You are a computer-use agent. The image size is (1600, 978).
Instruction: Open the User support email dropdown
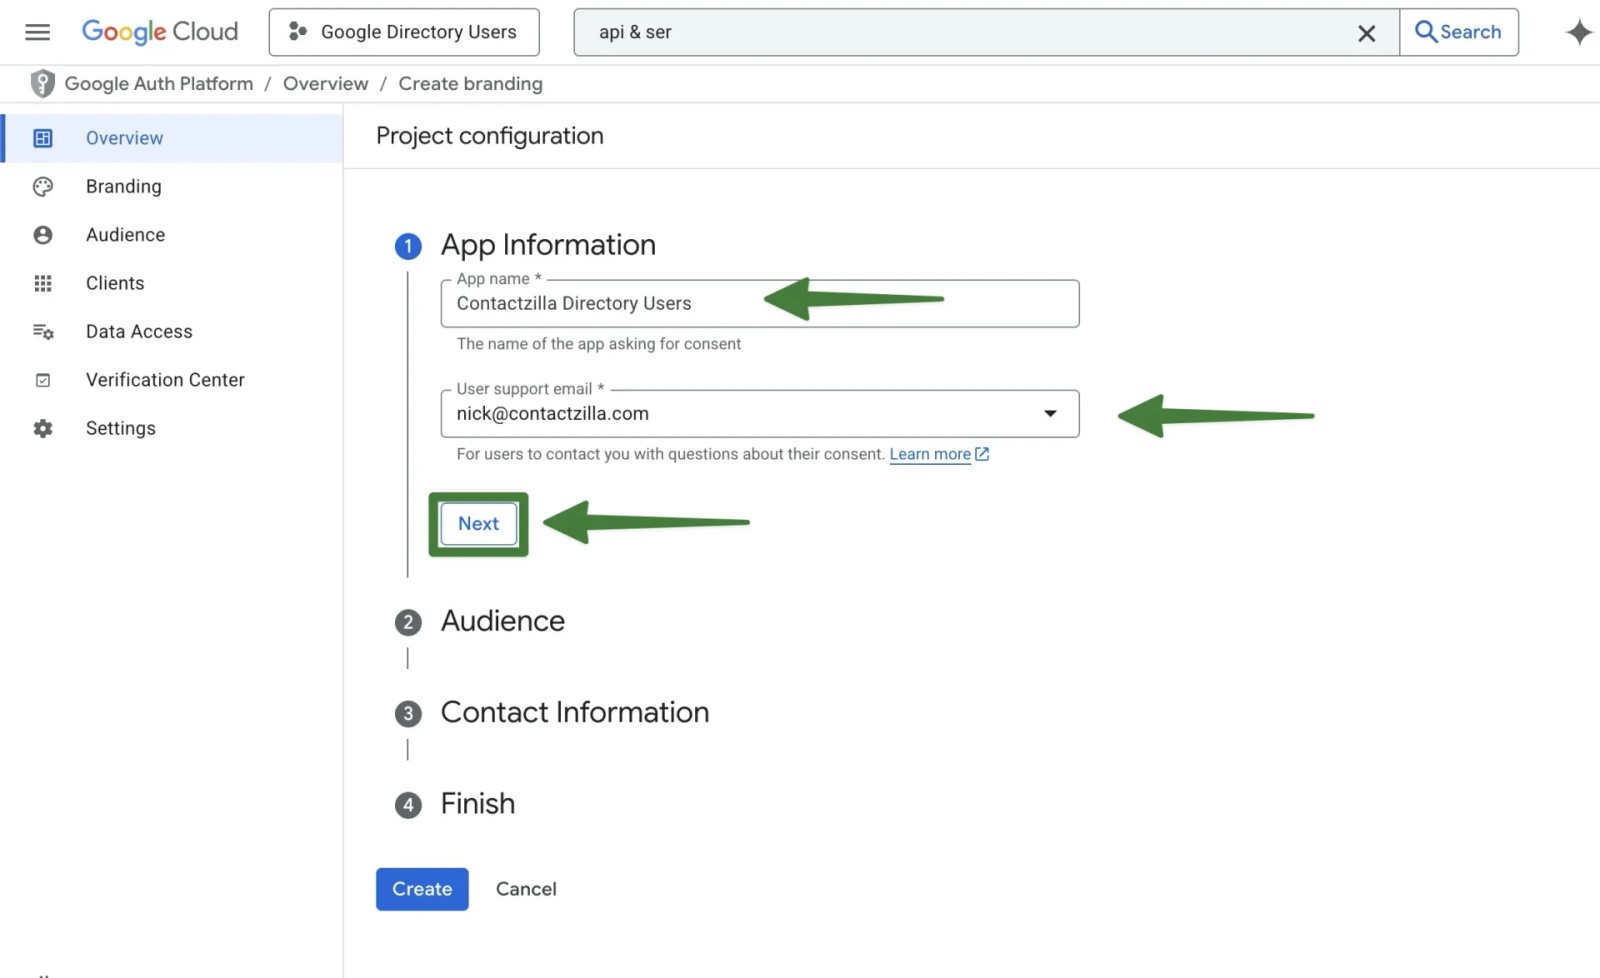760,414
